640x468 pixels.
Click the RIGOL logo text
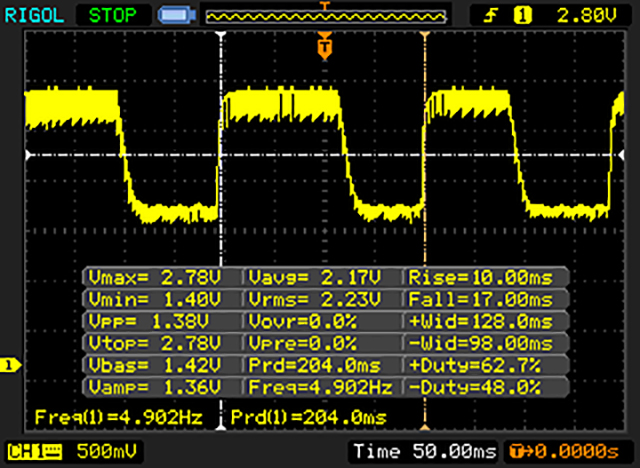click(x=34, y=16)
